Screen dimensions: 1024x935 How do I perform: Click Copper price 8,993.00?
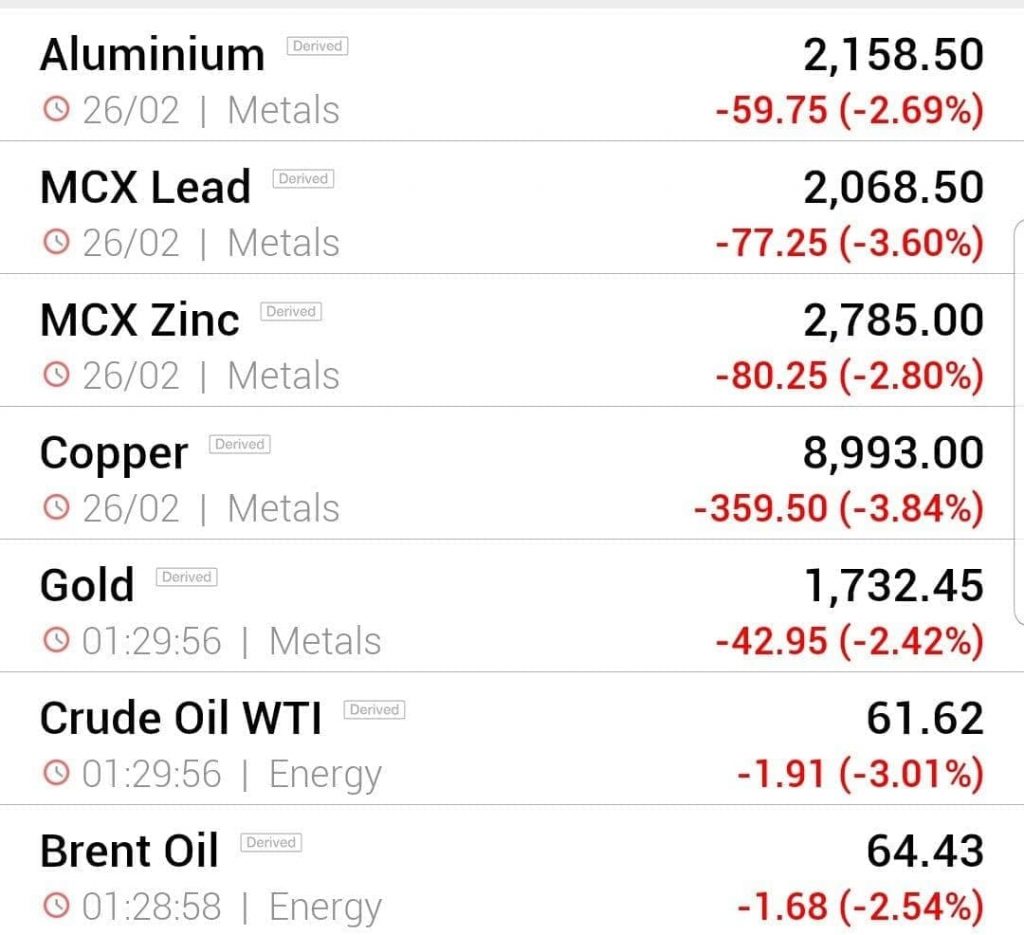point(893,452)
